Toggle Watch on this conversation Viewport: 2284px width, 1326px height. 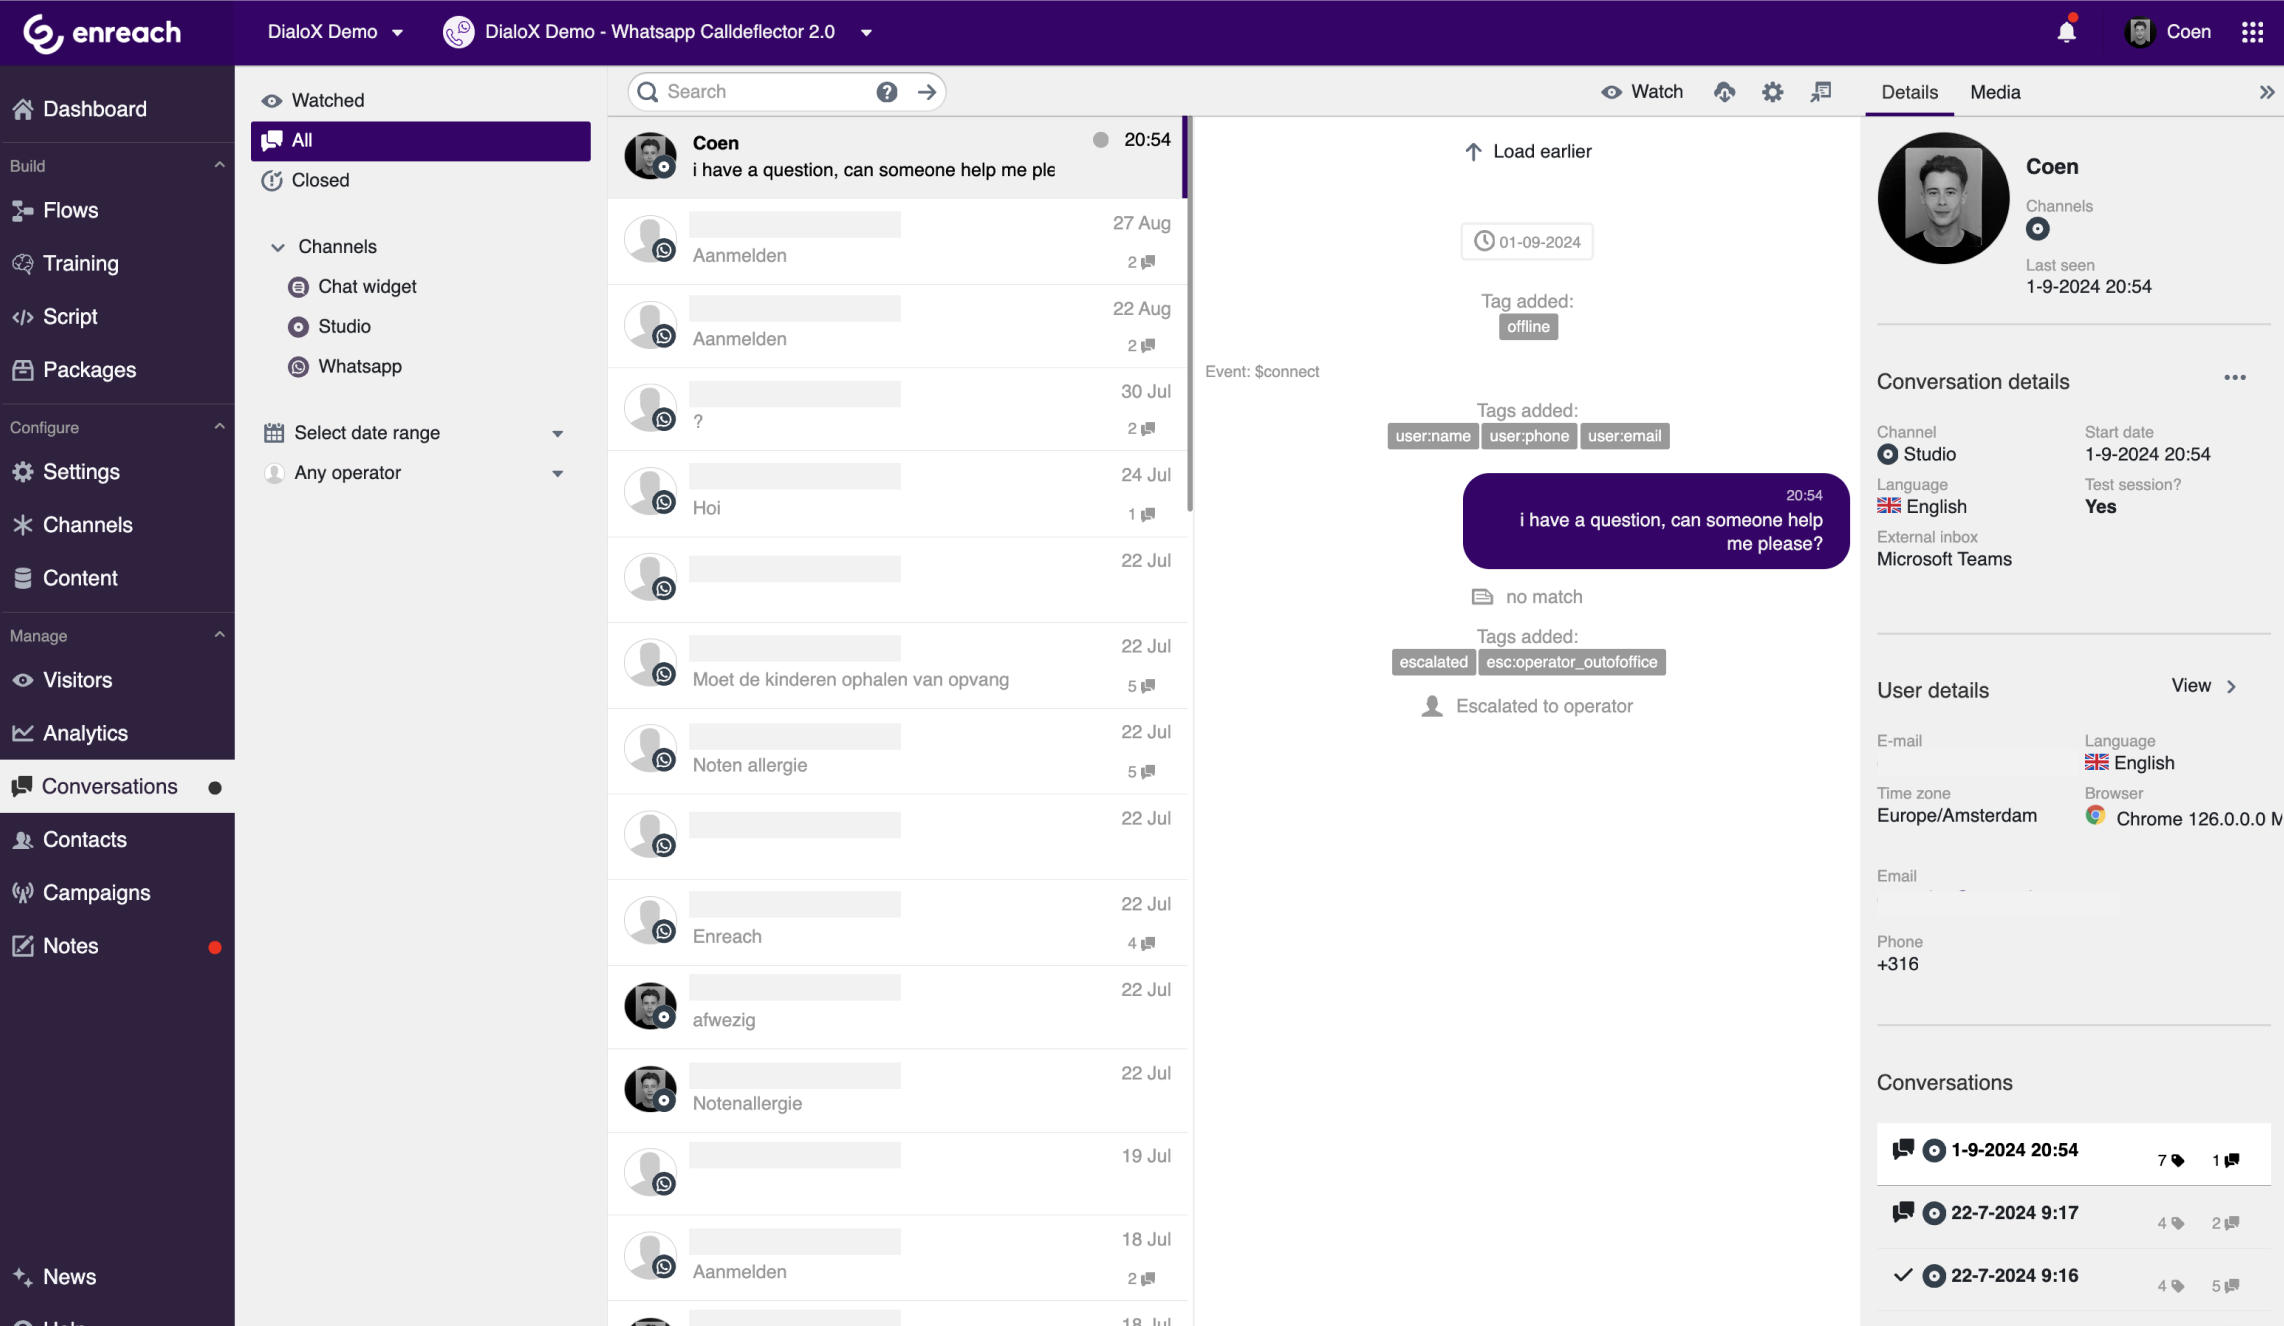1642,92
